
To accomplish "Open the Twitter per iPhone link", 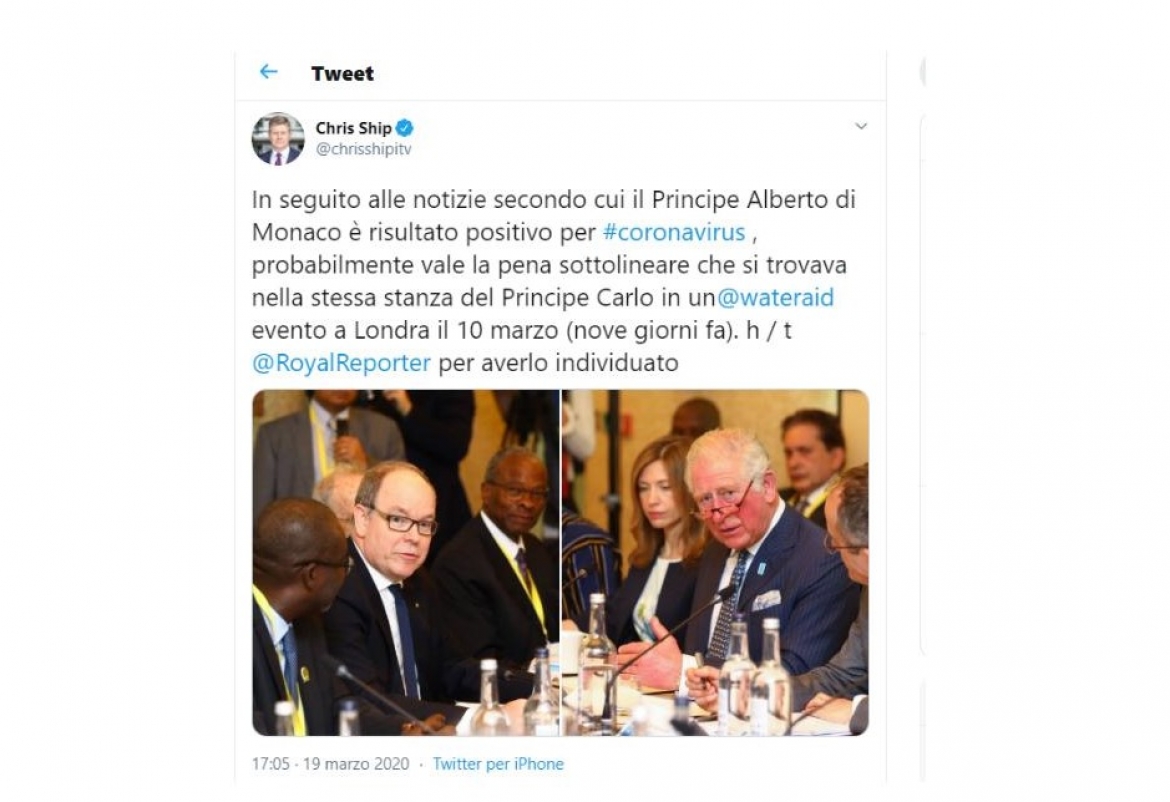I will coord(498,764).
